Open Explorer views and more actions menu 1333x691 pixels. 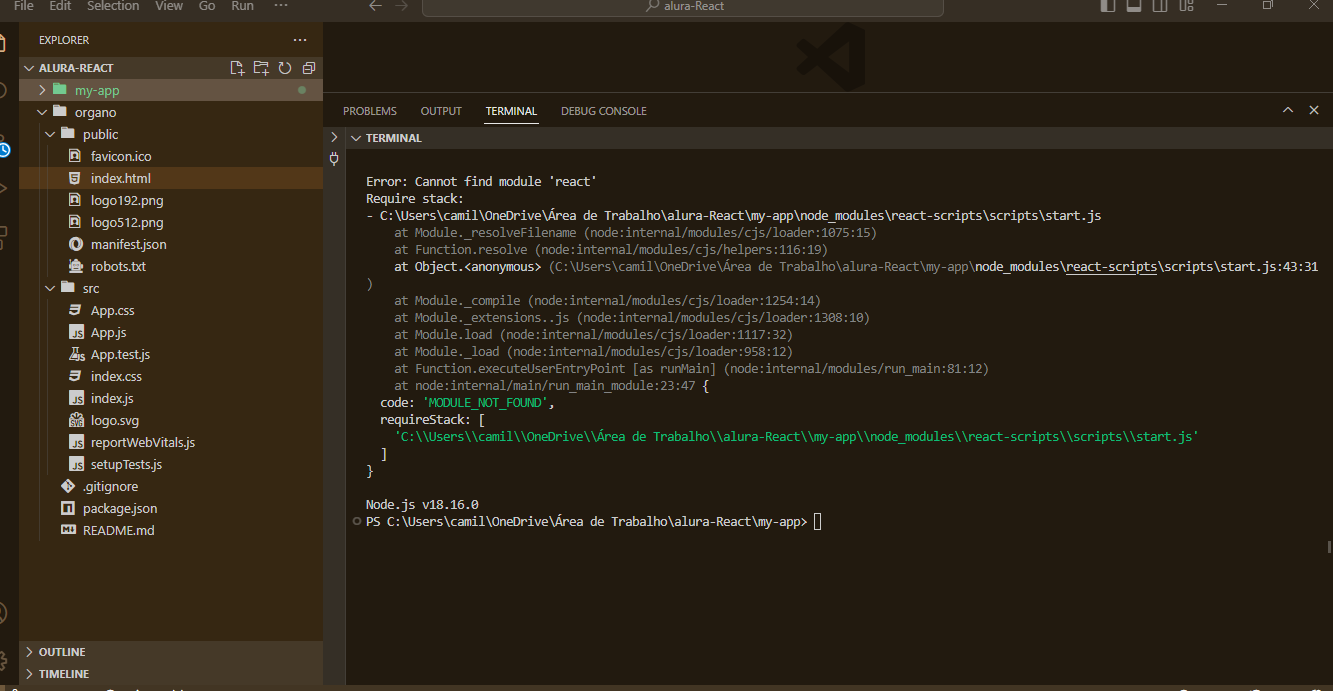[x=300, y=40]
